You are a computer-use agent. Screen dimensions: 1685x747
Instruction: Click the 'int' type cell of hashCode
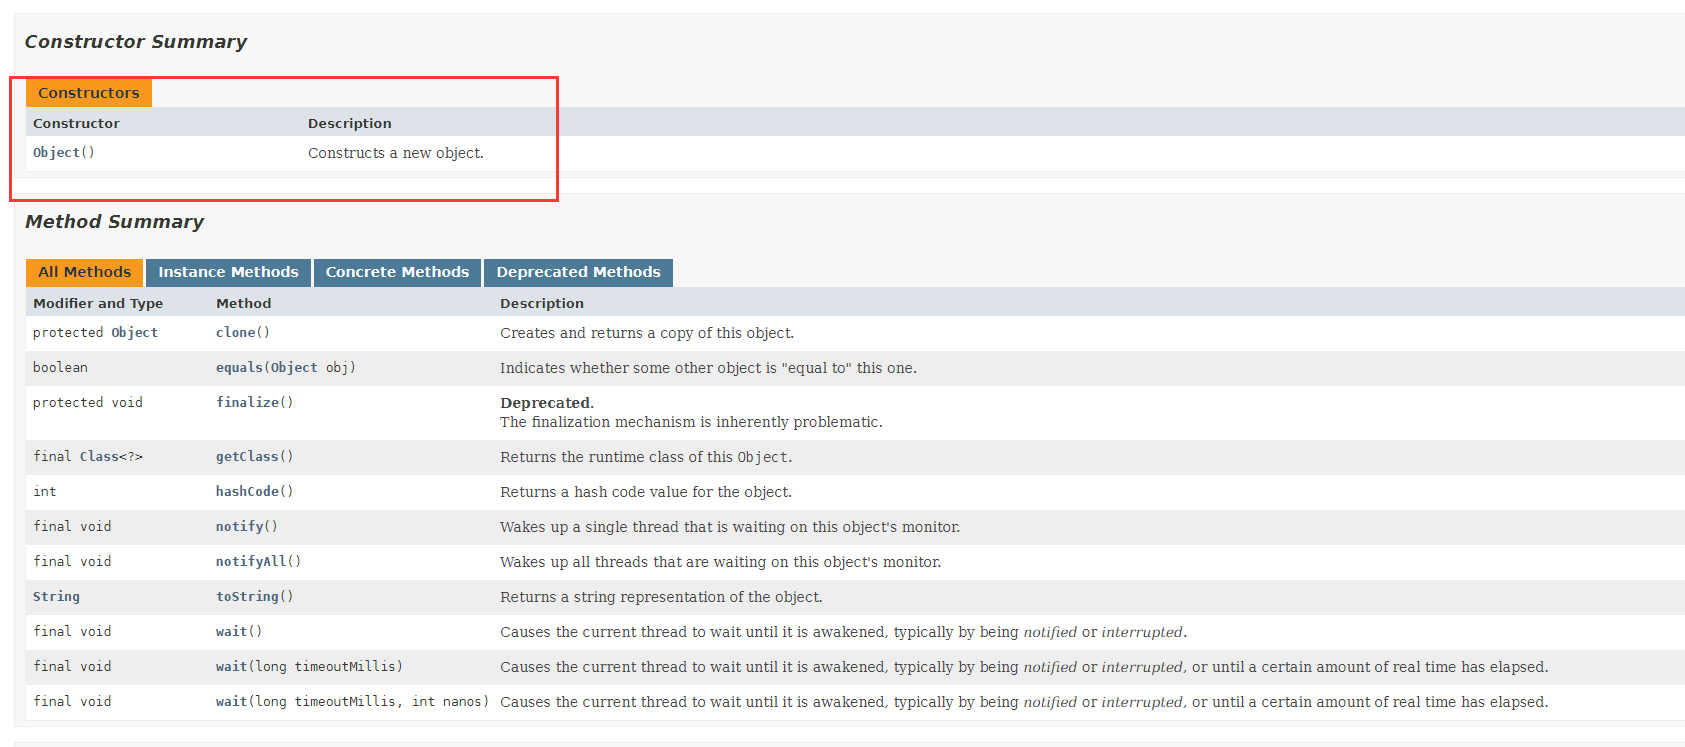[45, 492]
